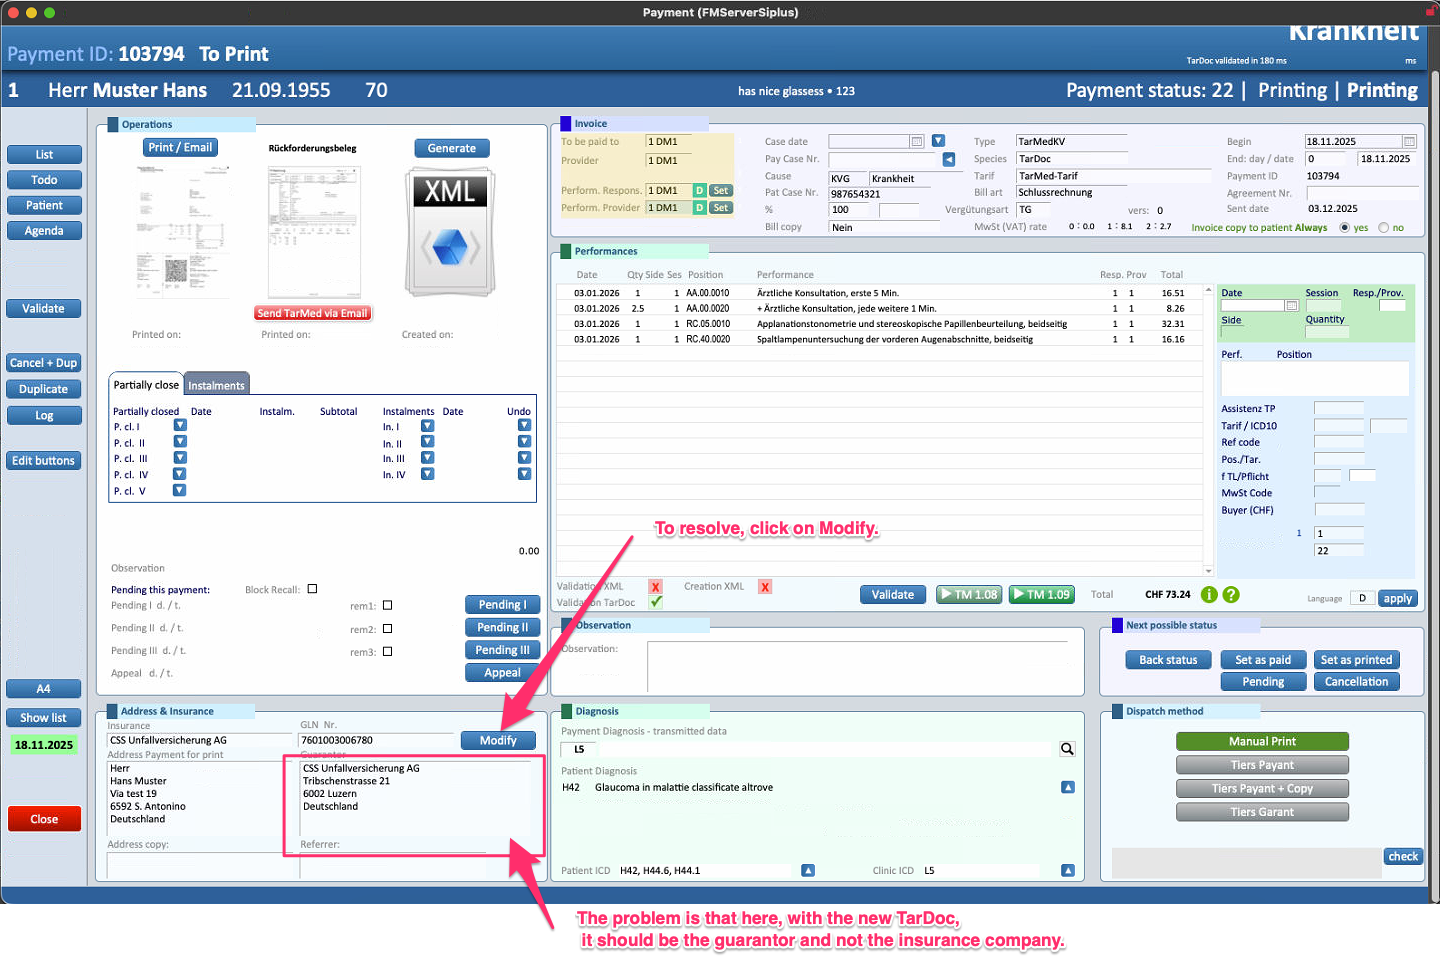Viewport: 1440px width, 958px height.
Task: Click the red Close button
Action: [44, 819]
